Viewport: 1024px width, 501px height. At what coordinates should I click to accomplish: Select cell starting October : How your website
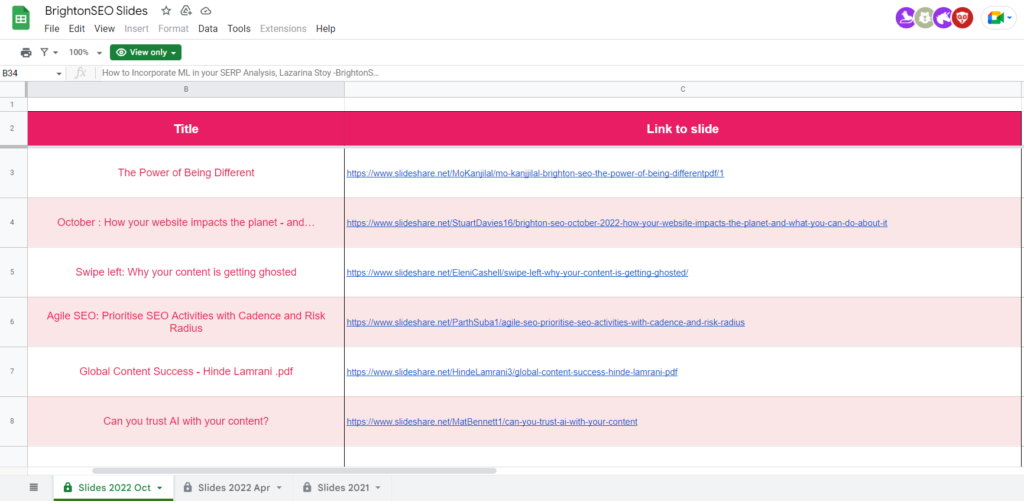(x=186, y=223)
